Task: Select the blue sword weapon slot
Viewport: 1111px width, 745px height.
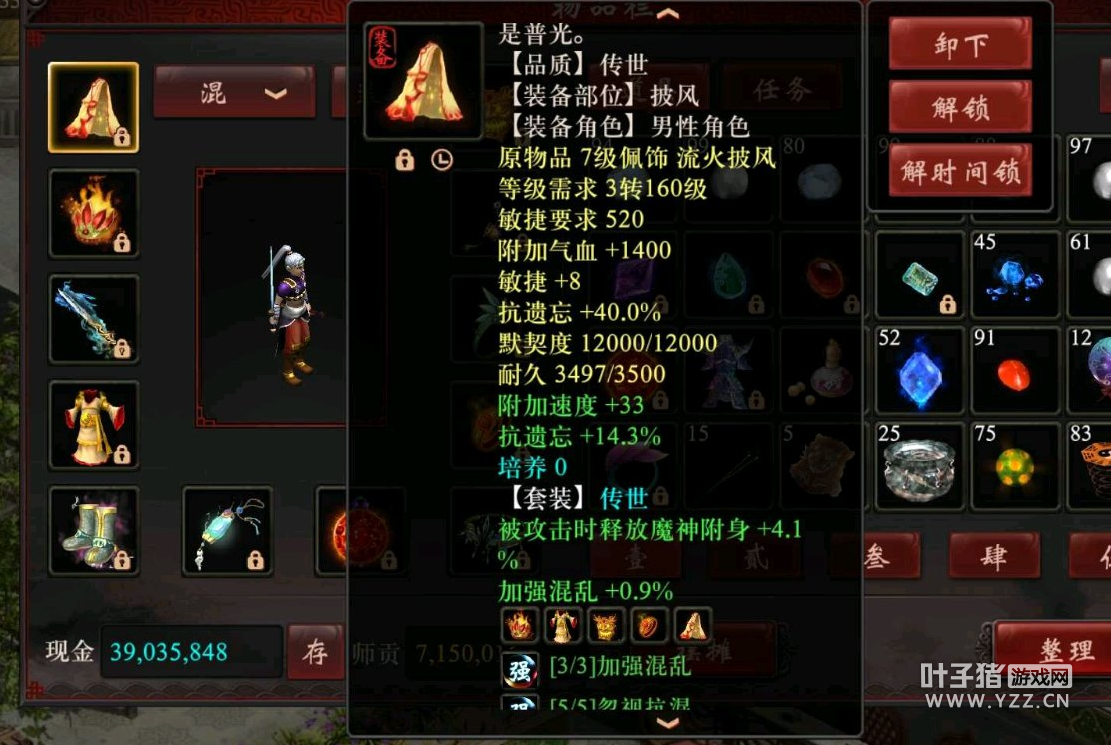Action: click(94, 319)
